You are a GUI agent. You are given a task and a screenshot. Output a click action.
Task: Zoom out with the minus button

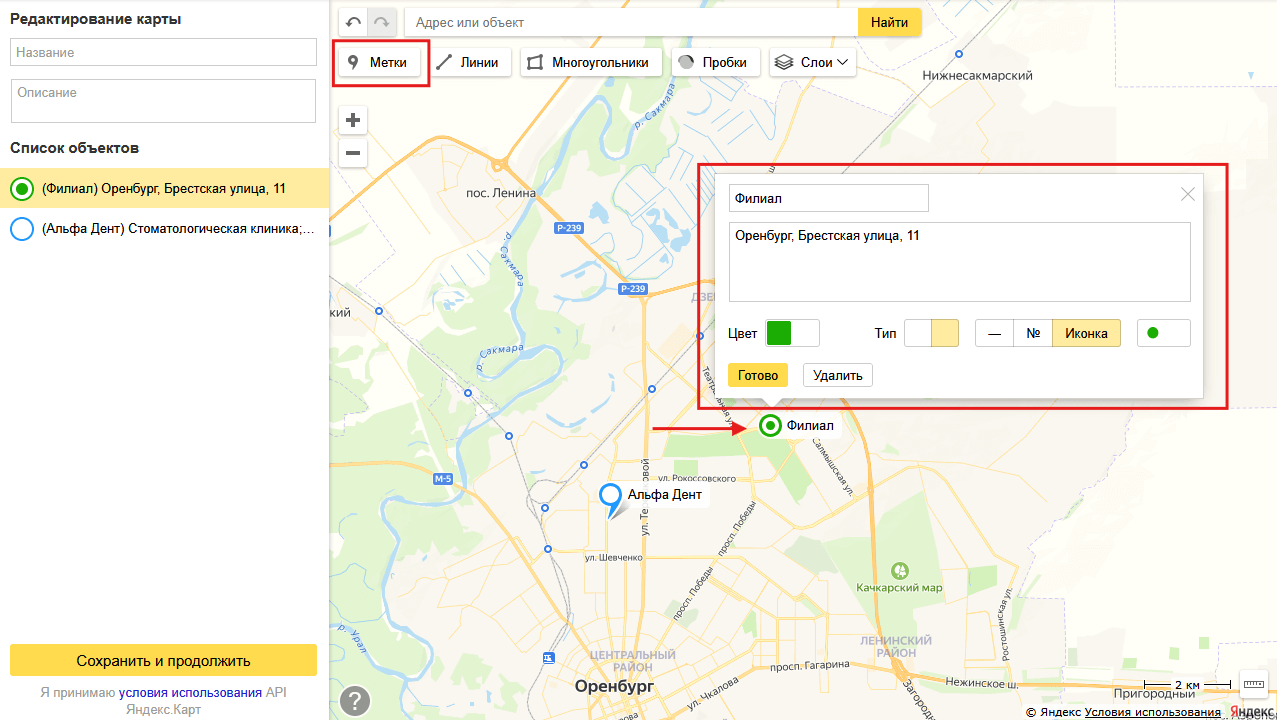[x=353, y=153]
